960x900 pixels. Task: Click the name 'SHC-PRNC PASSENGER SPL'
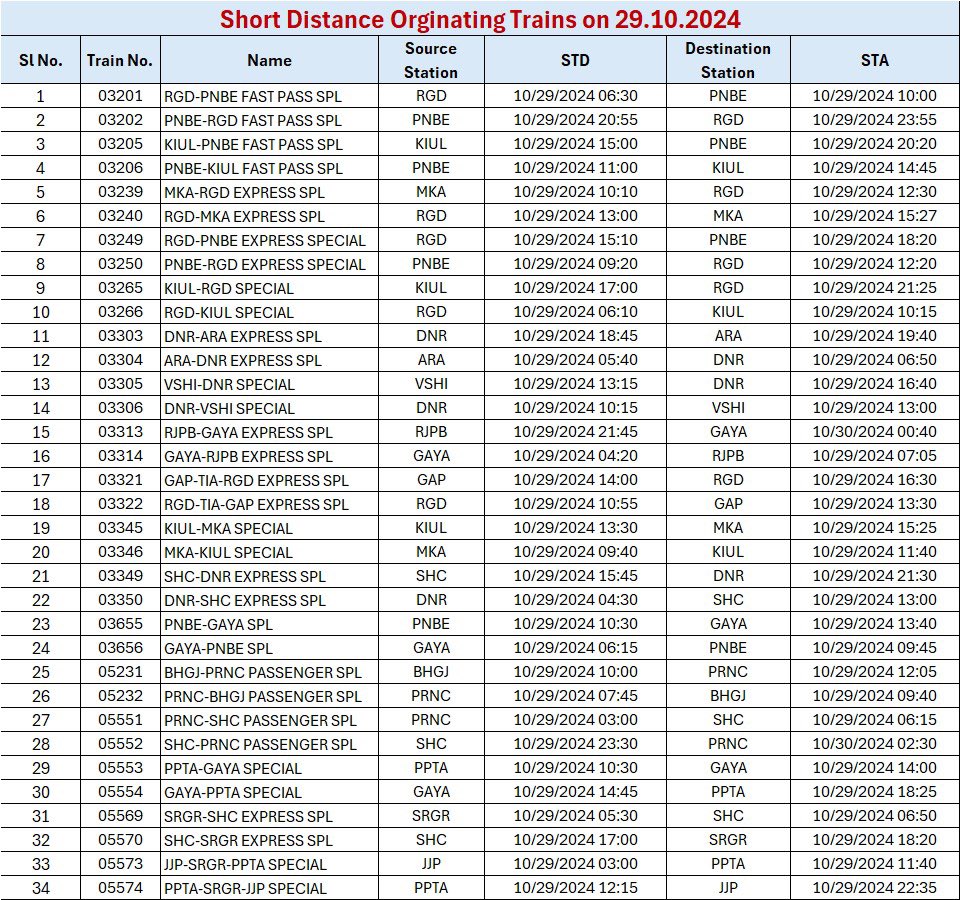point(260,744)
